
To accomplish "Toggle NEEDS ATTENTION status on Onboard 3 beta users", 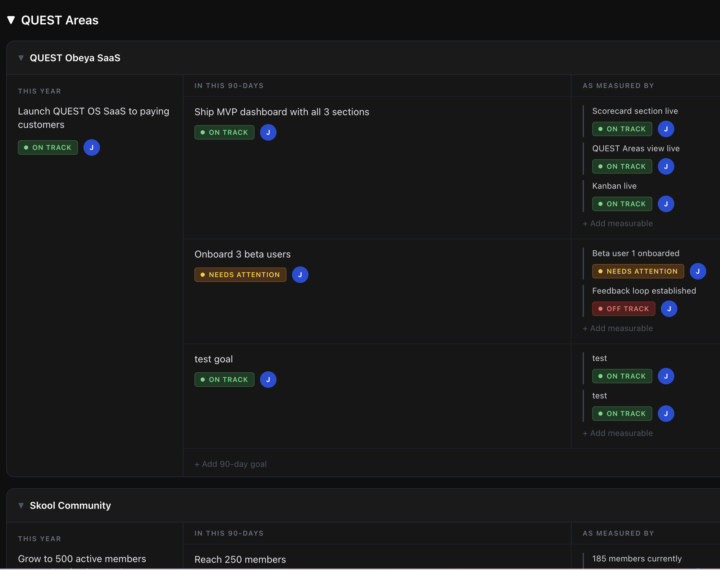I will [x=240, y=274].
